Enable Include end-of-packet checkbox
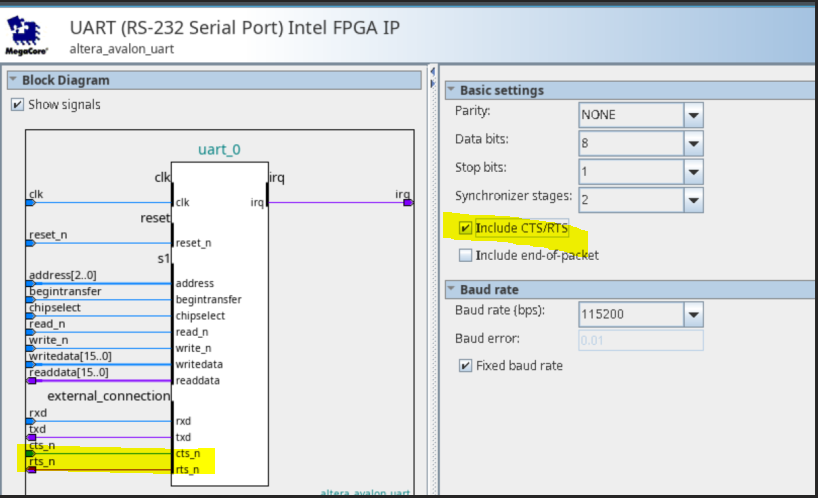 pyautogui.click(x=465, y=255)
